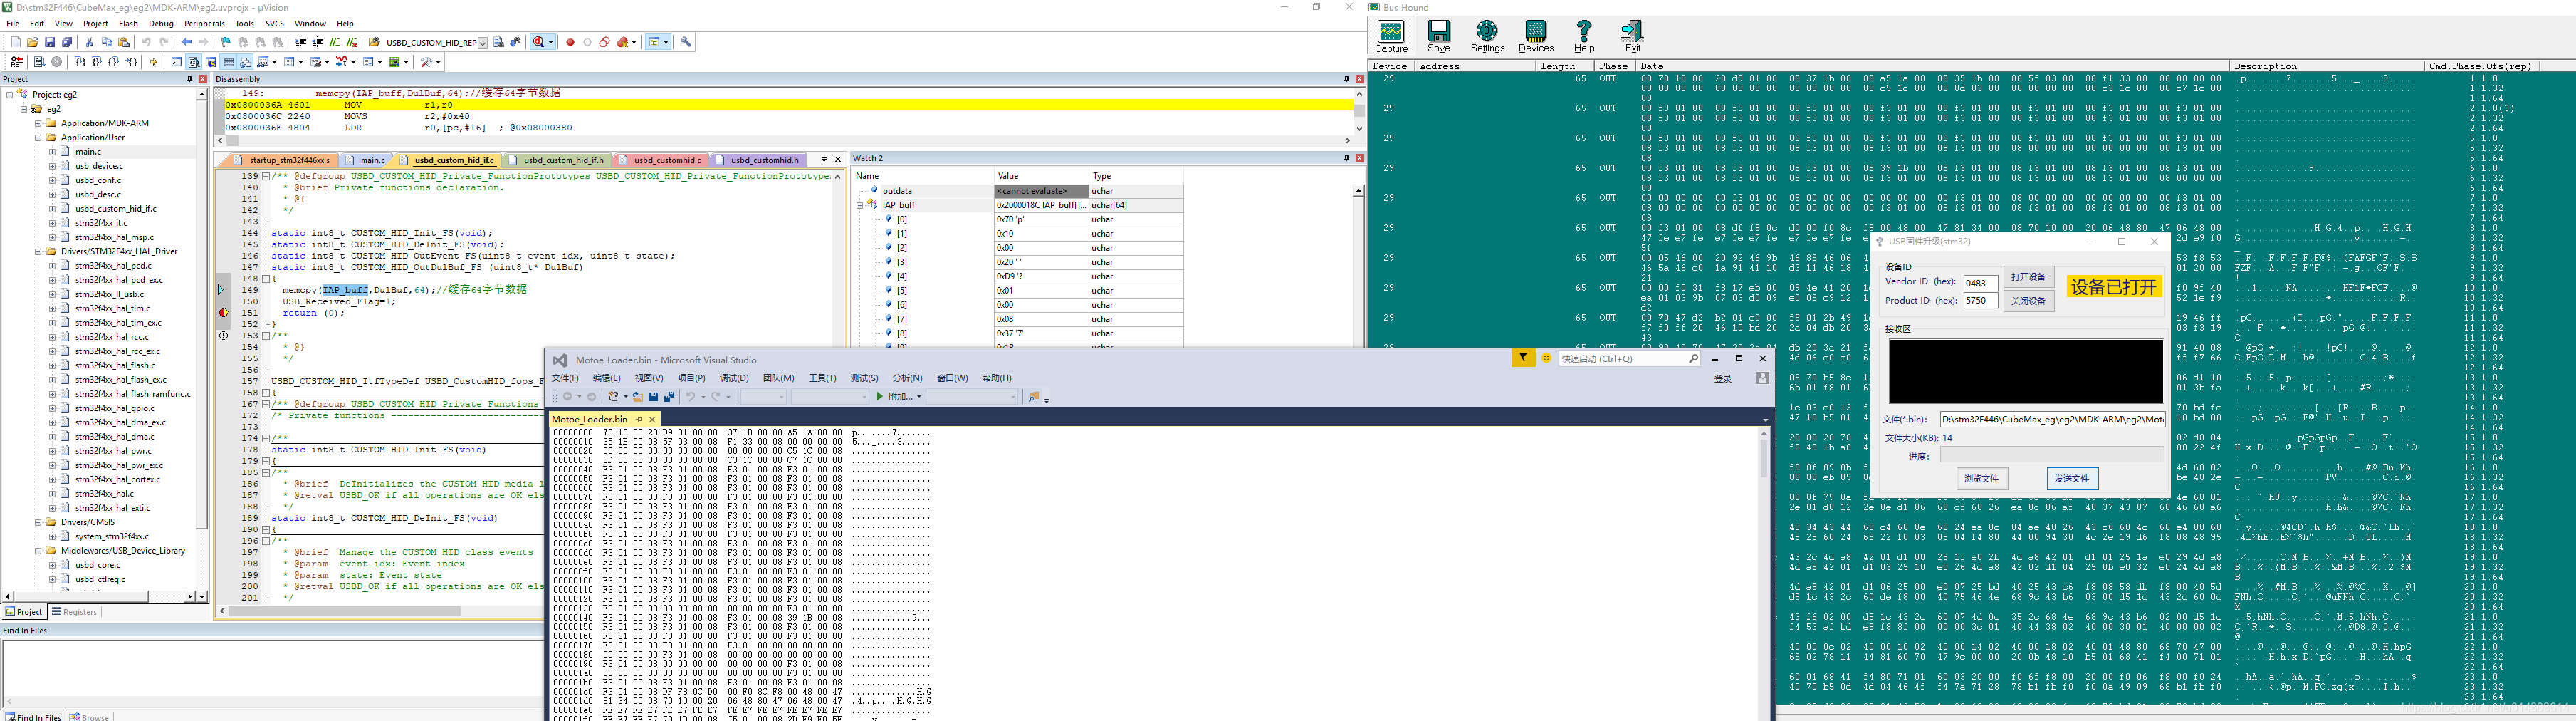Click the Bus Hound Exit icon
This screenshot has width=2576, height=721.
coord(1633,36)
